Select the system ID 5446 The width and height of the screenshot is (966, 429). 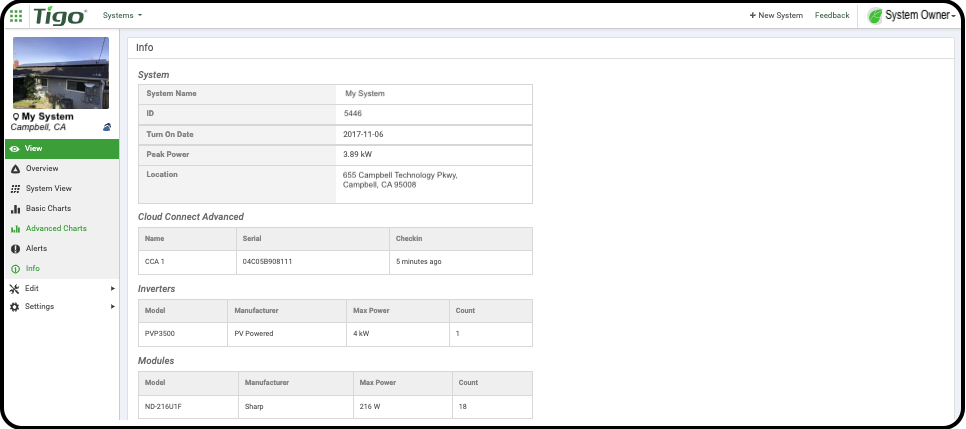click(353, 114)
